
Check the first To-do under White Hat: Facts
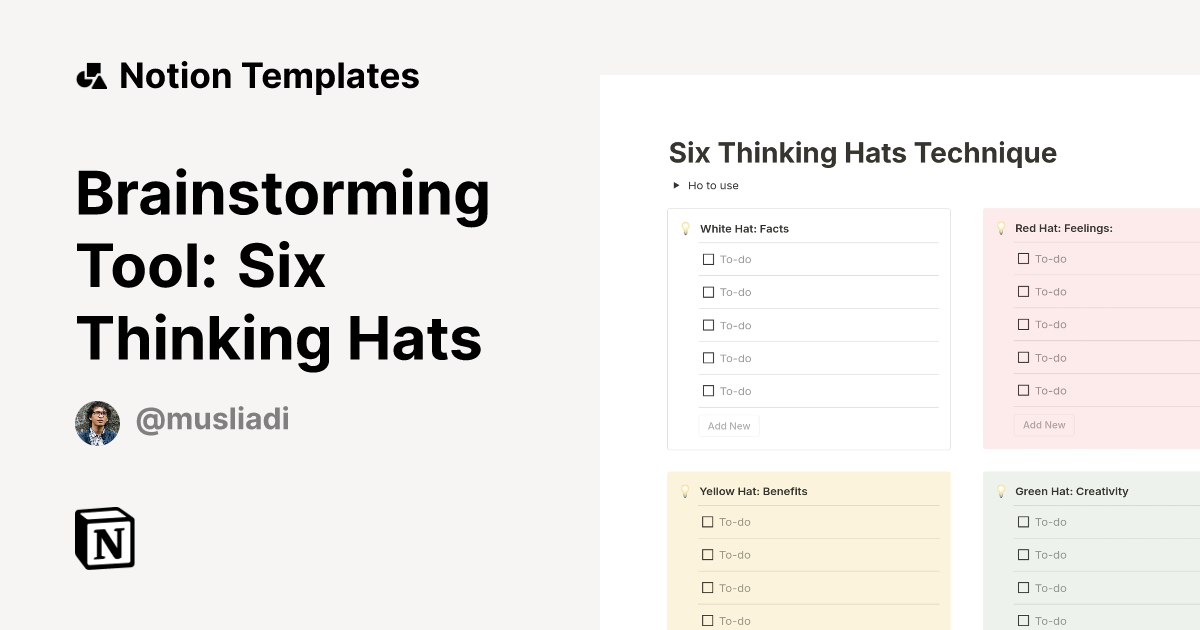(709, 259)
